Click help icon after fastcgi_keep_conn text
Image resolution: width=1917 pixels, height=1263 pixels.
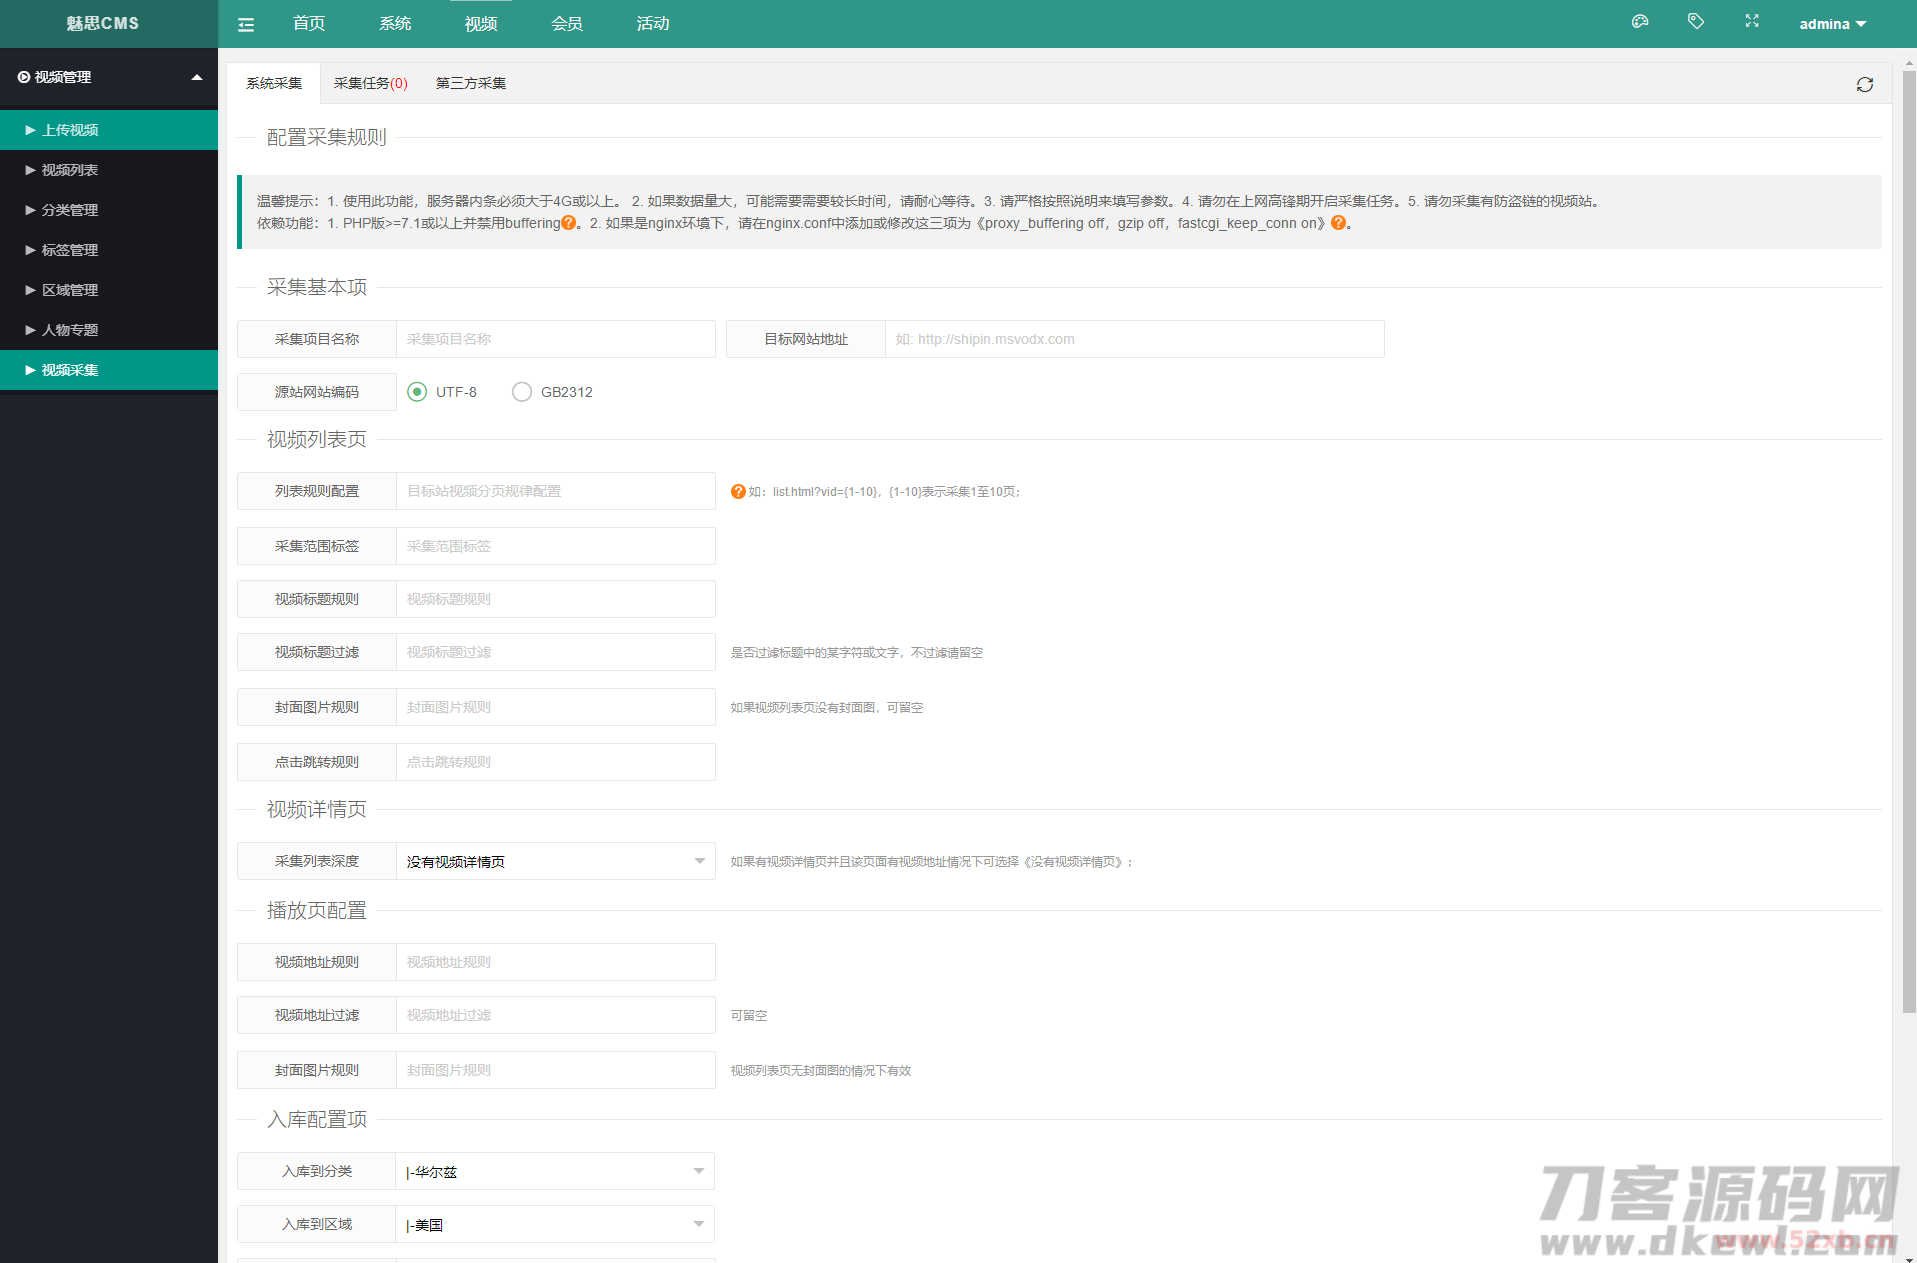(1338, 223)
